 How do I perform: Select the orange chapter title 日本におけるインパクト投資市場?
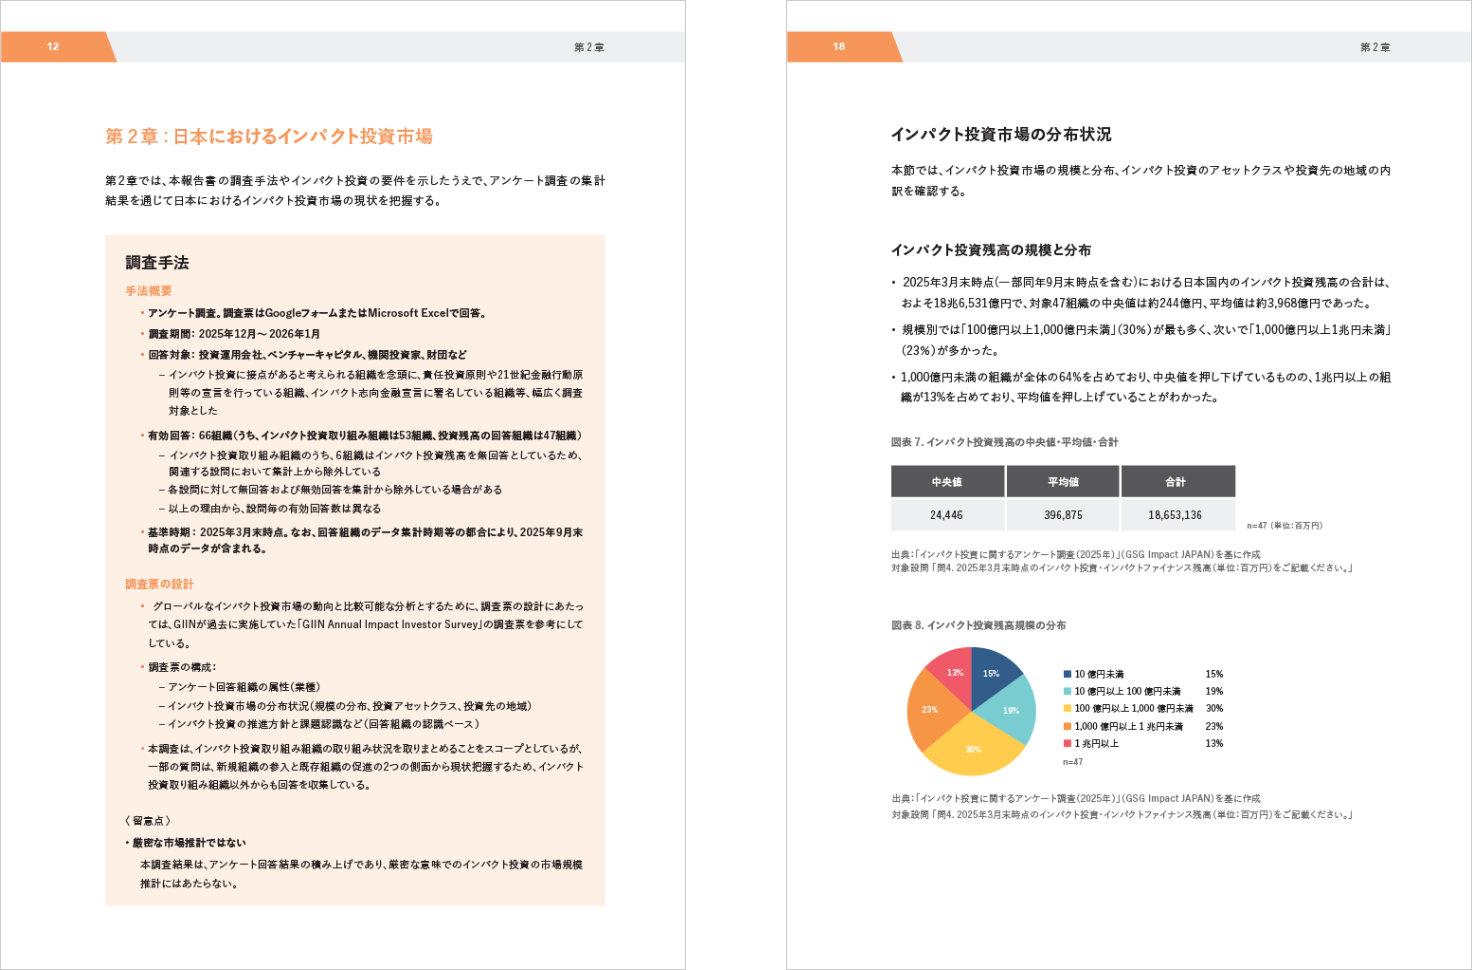click(x=269, y=136)
